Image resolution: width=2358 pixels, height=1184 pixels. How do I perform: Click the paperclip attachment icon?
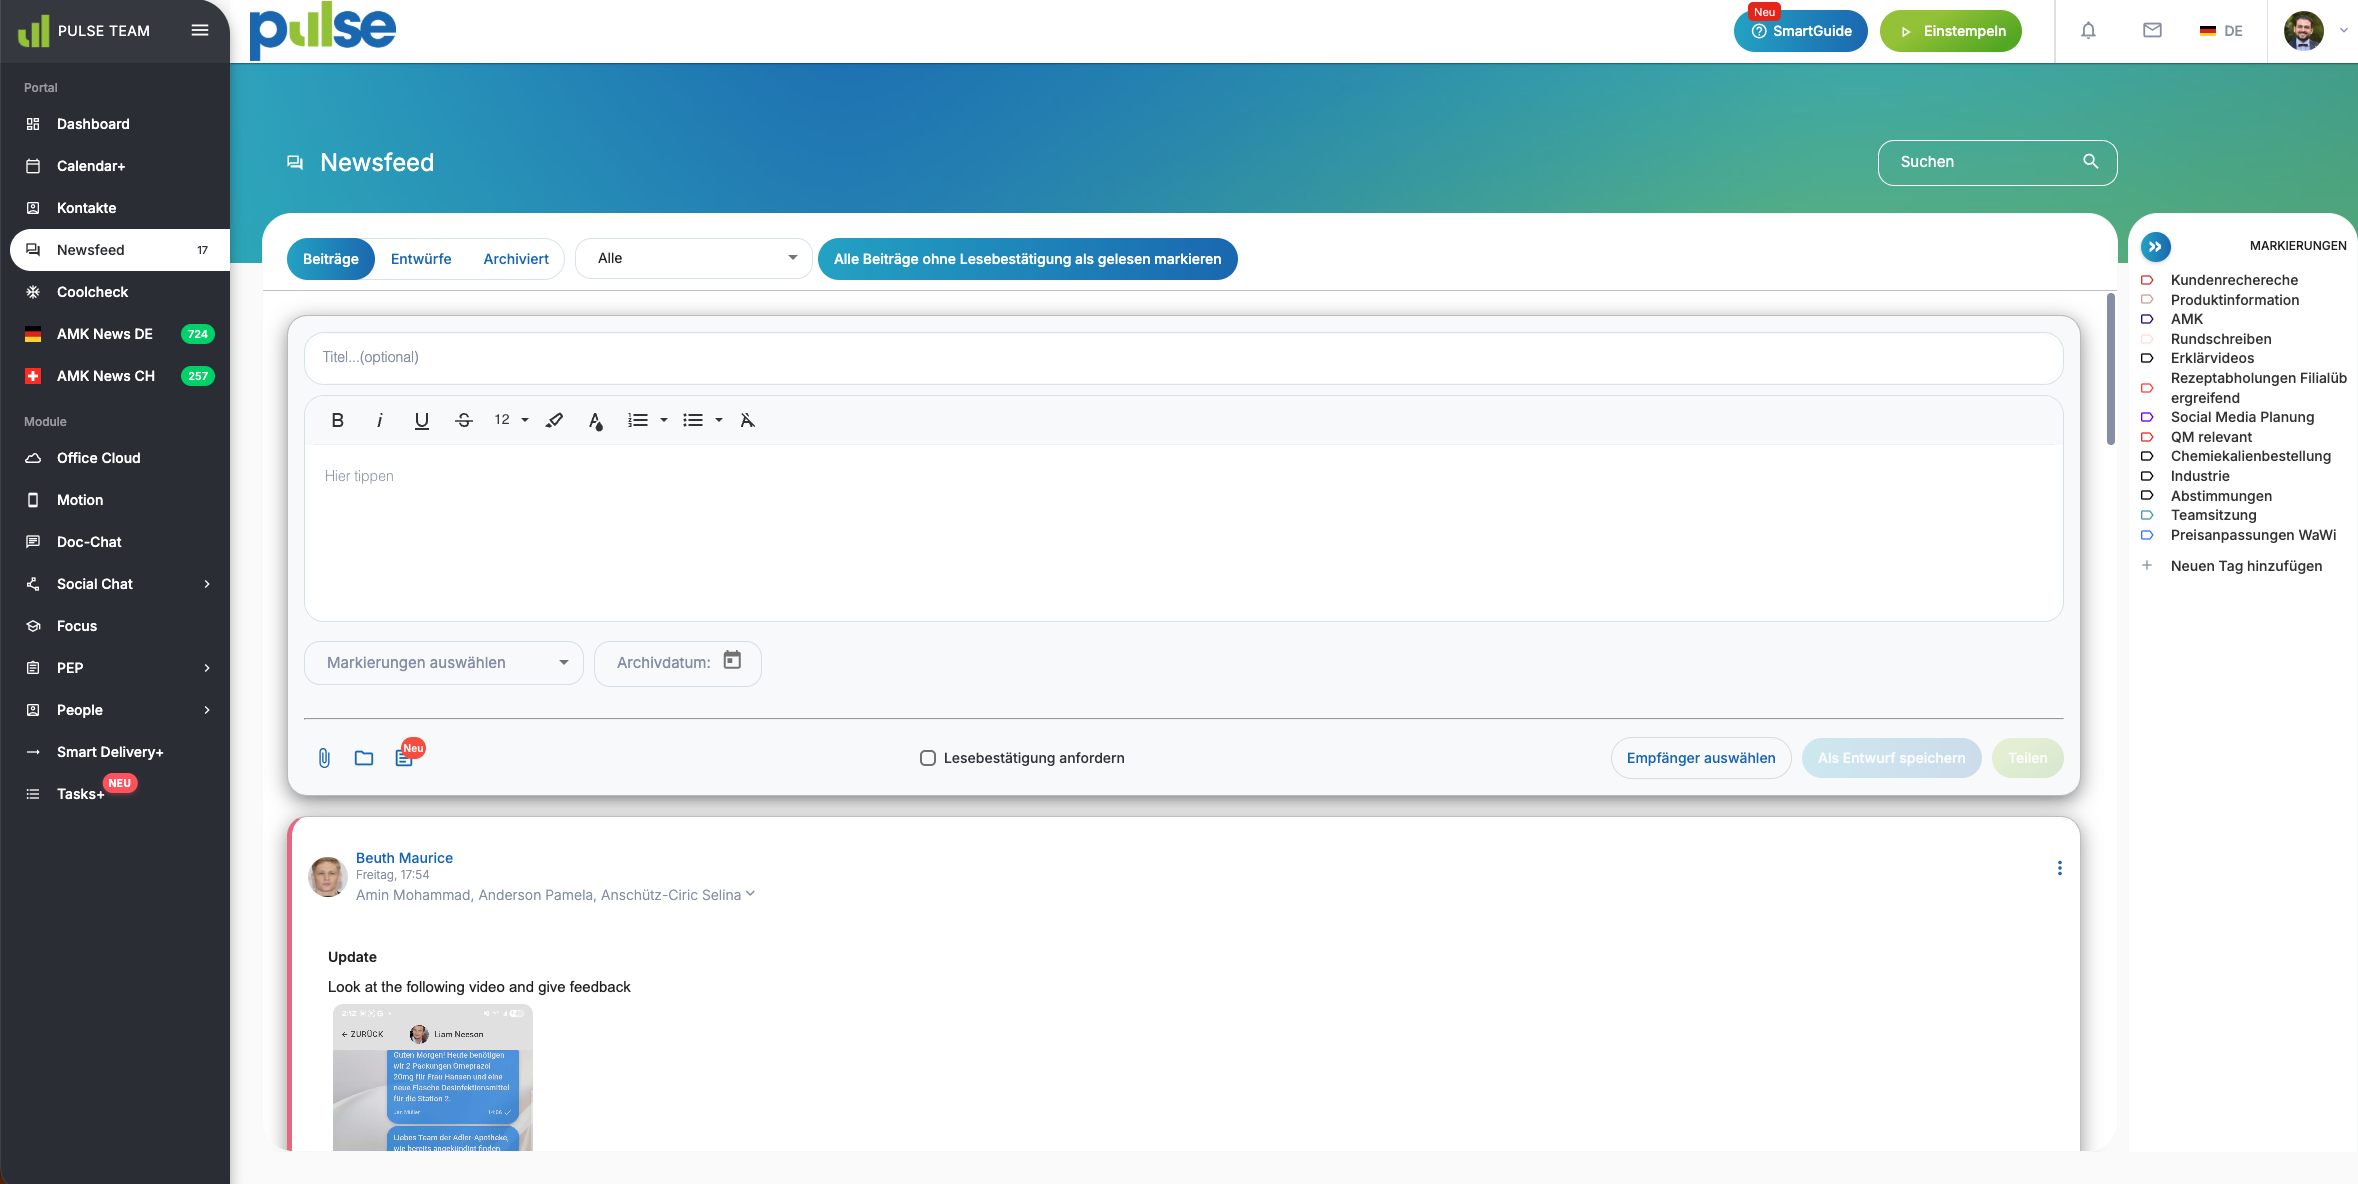coord(324,758)
